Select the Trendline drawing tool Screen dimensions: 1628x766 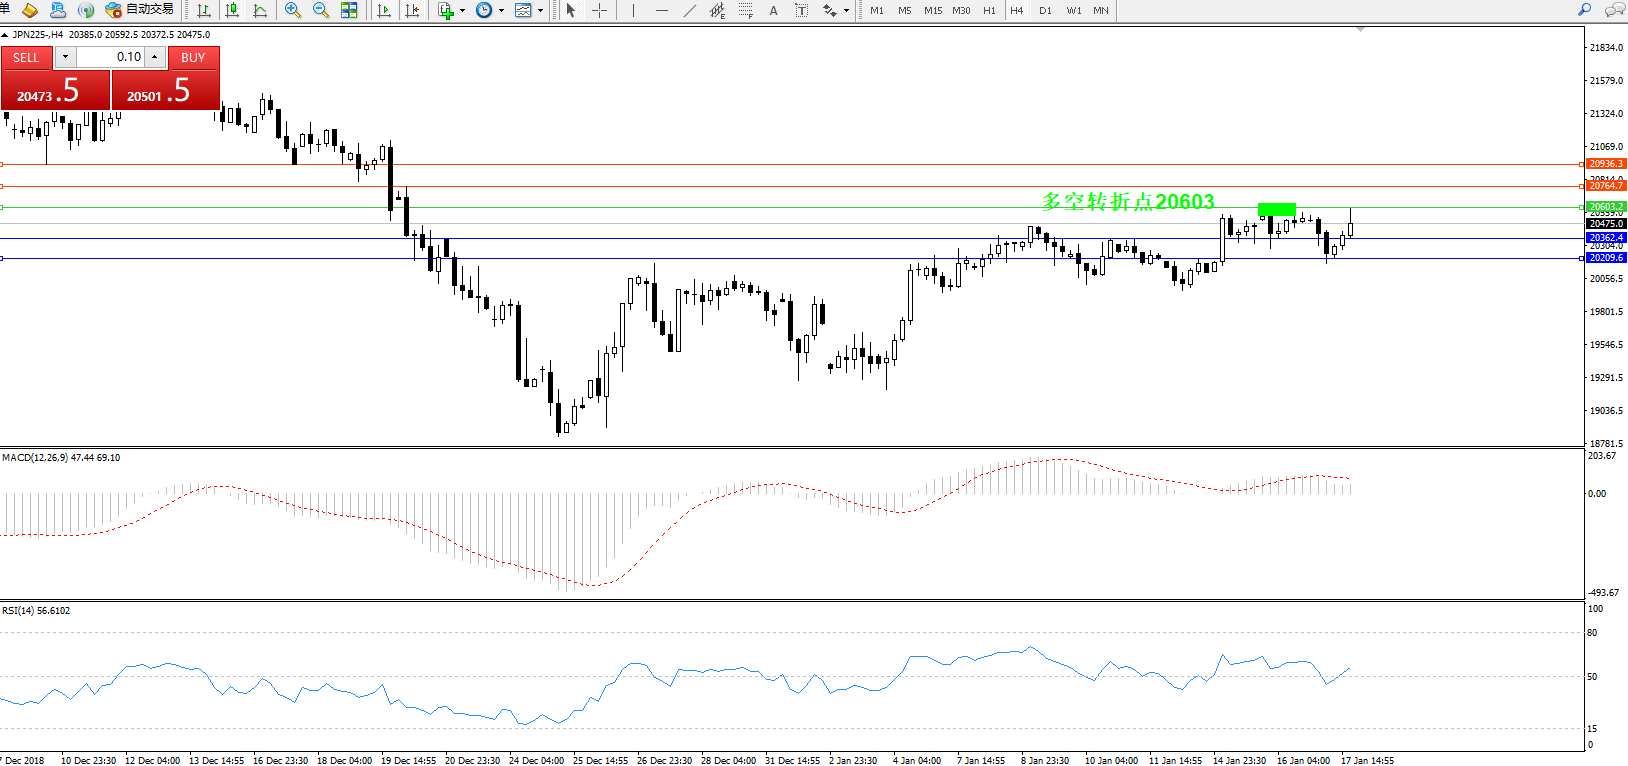690,10
